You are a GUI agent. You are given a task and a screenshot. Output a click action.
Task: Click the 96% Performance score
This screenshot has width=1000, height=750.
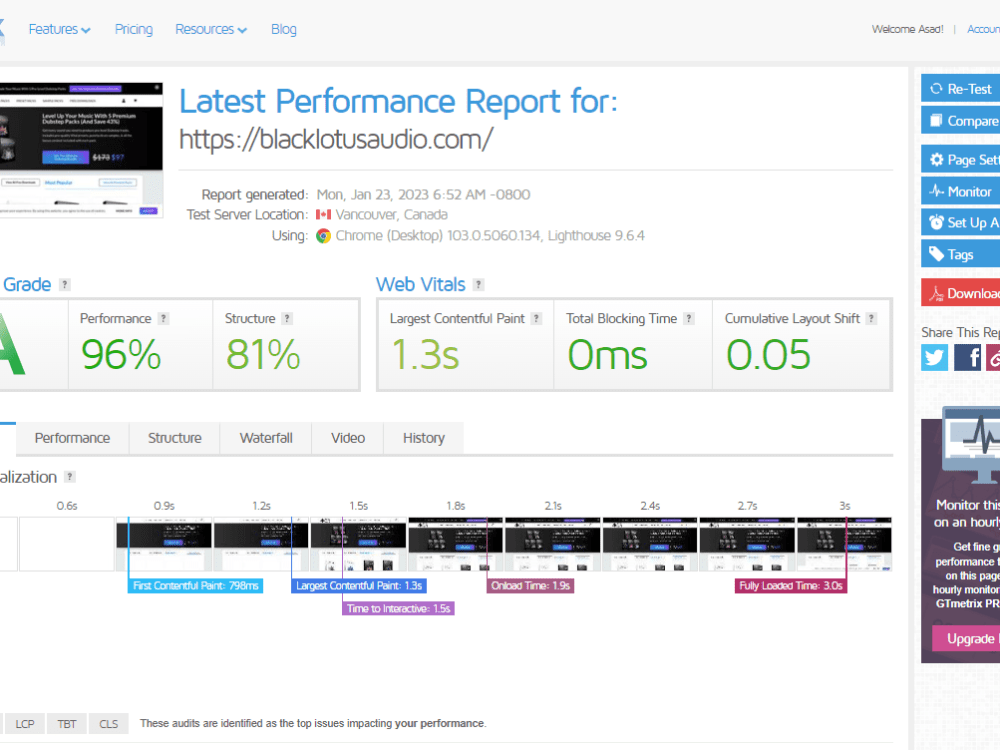[121, 355]
